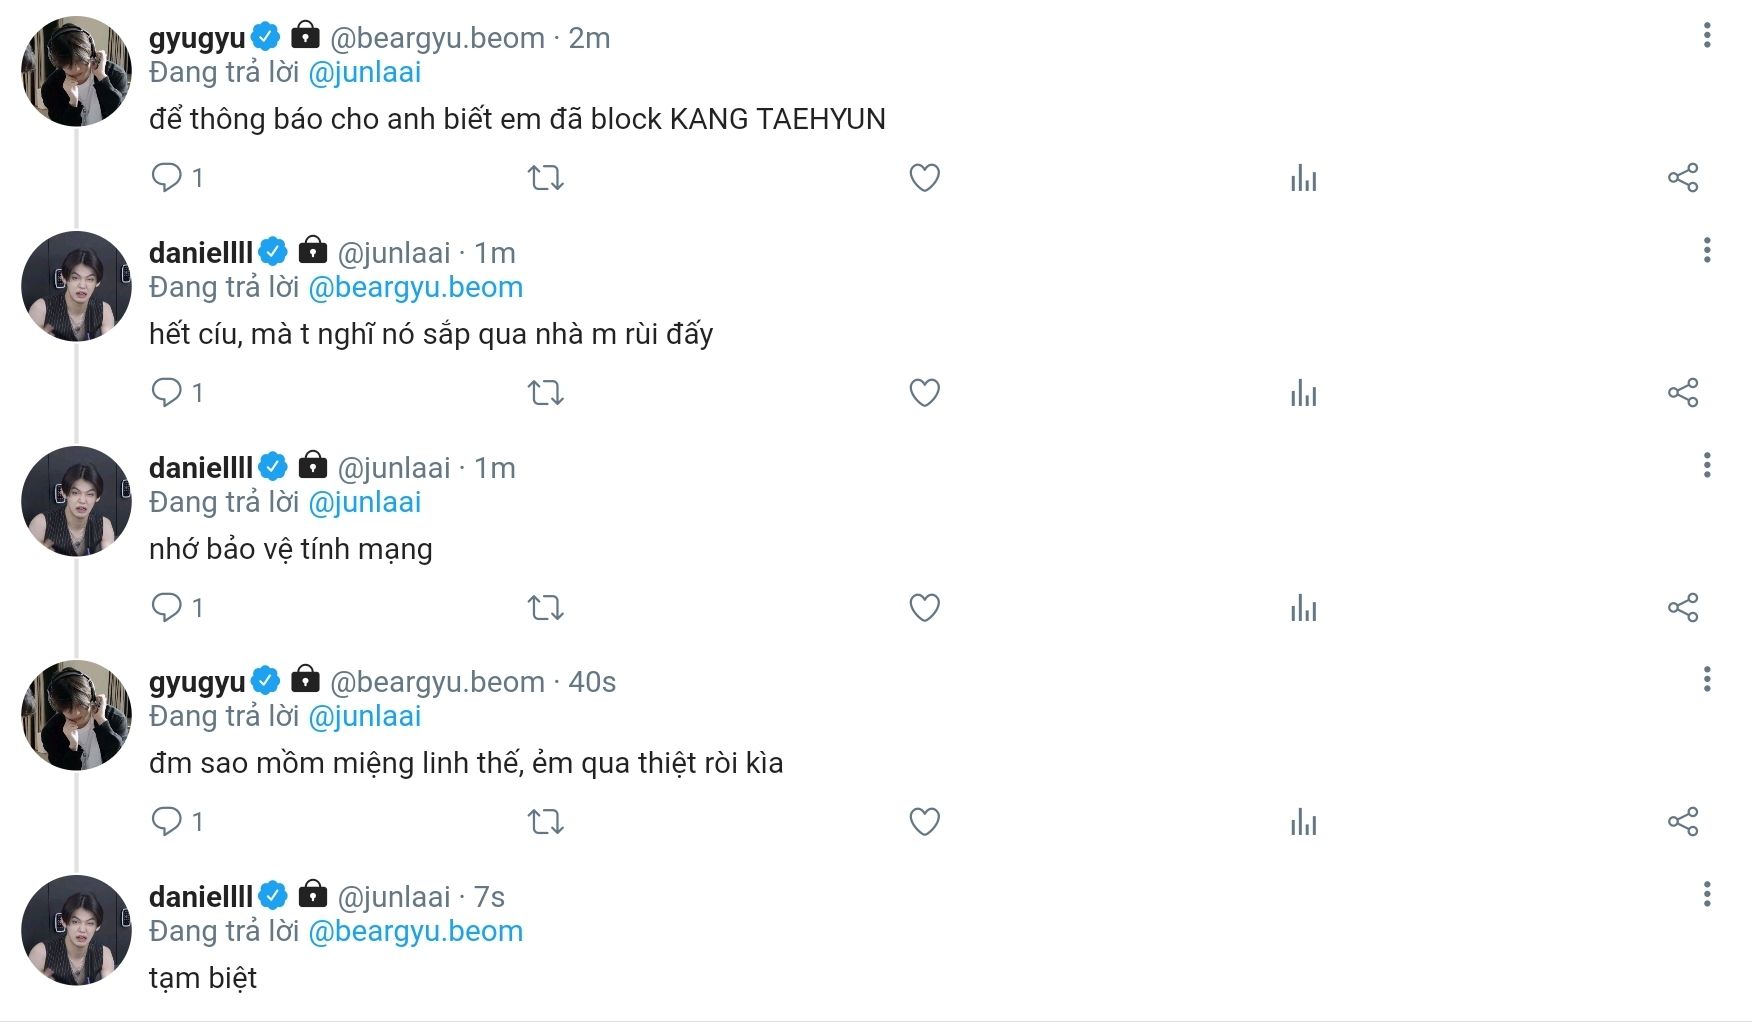The image size is (1752, 1023).
Task: Open more options on the "tạm biệt" tweet
Action: pyautogui.click(x=1706, y=894)
